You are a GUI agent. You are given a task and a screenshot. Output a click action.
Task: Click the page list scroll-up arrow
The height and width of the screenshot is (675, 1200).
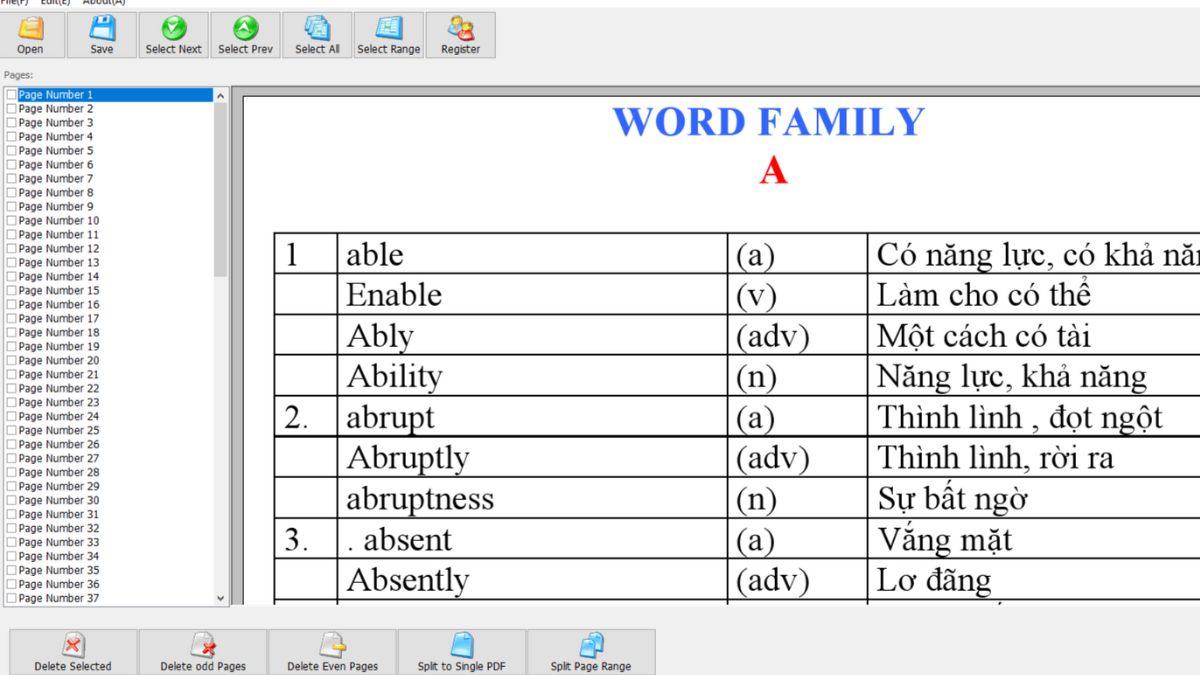[221, 95]
